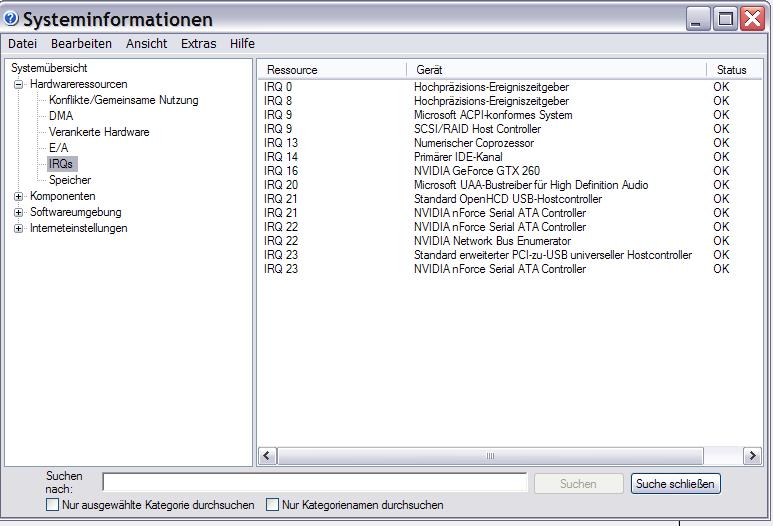Image resolution: width=773 pixels, height=526 pixels.
Task: Select the IRQs tree entry
Action: point(61,164)
